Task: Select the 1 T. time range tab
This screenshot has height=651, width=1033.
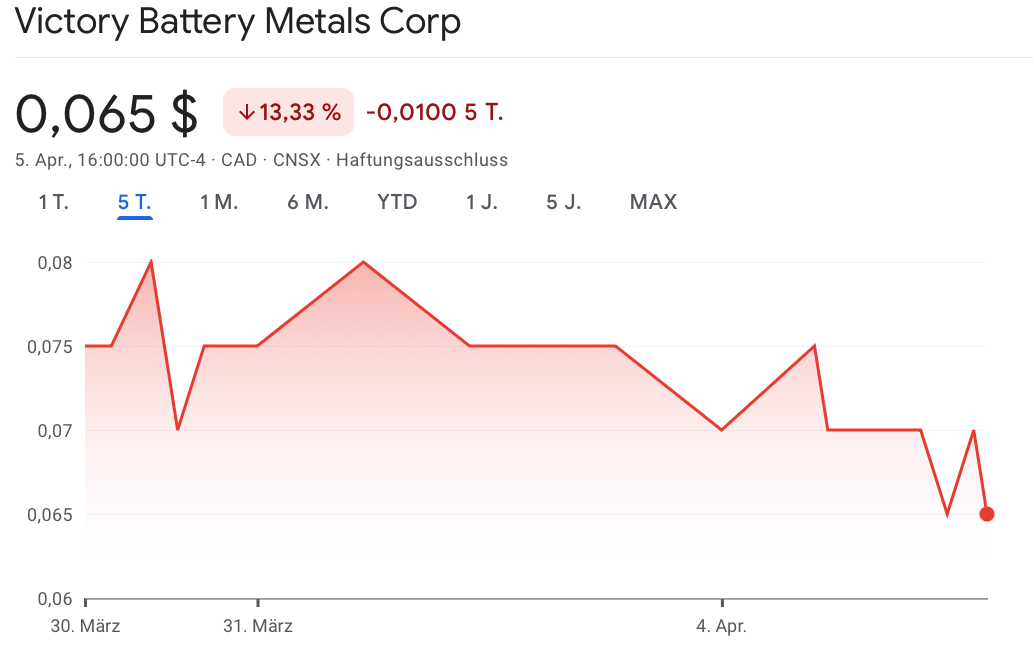Action: 54,202
